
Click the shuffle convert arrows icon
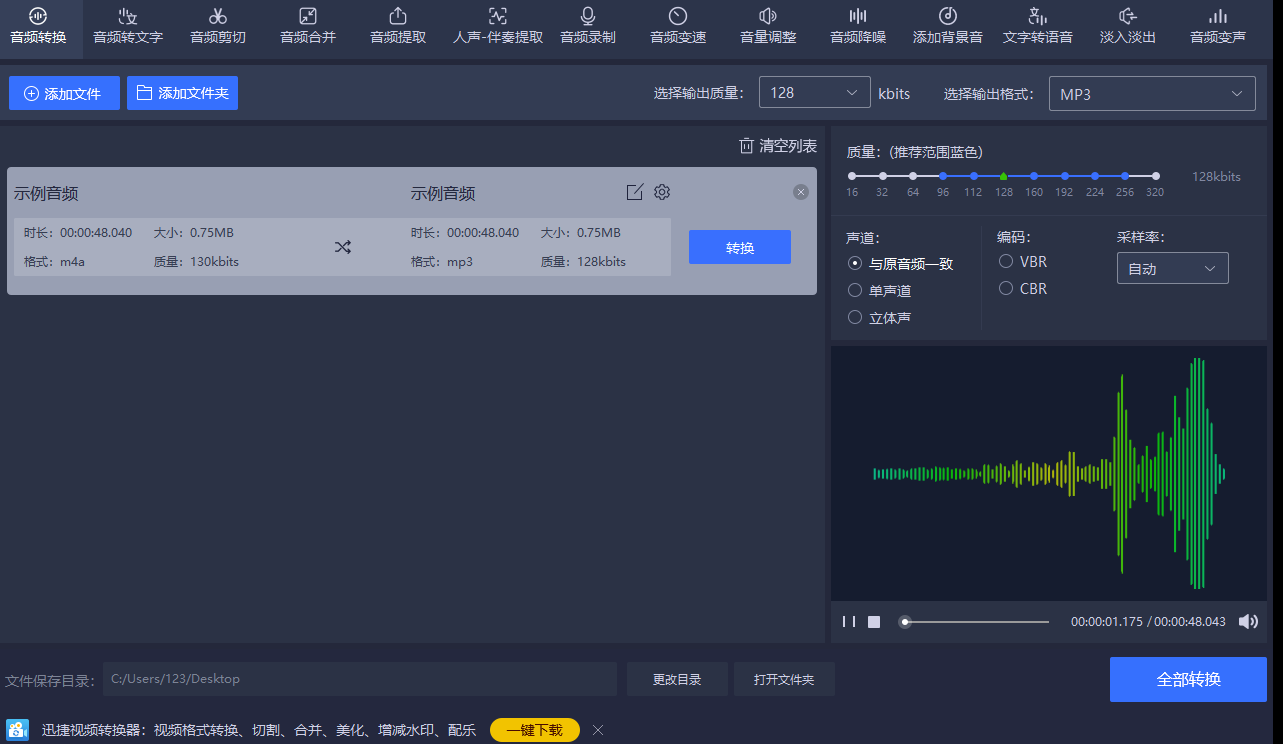pos(343,247)
